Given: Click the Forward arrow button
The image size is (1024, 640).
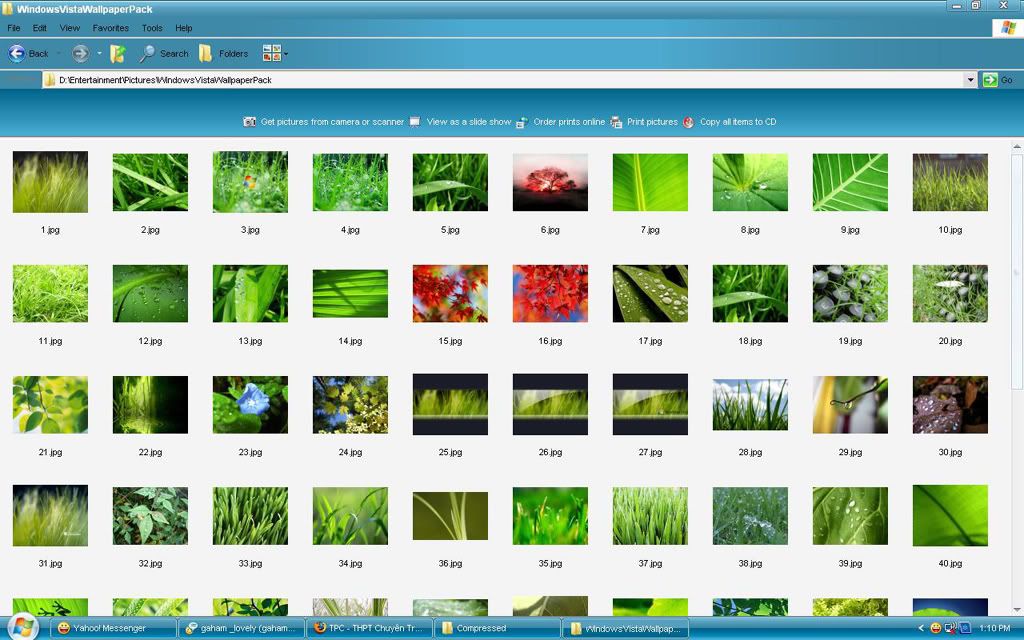Looking at the screenshot, I should [x=80, y=54].
